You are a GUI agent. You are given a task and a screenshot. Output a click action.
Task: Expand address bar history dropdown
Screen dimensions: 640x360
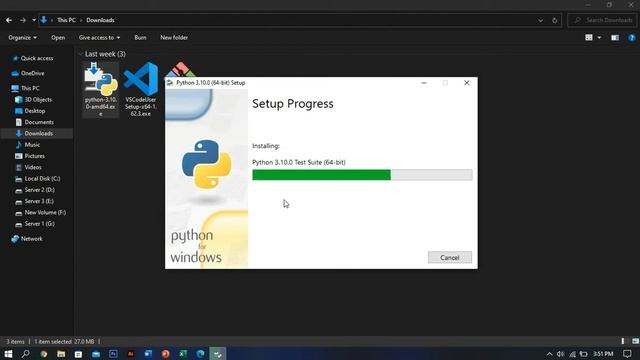pos(540,20)
